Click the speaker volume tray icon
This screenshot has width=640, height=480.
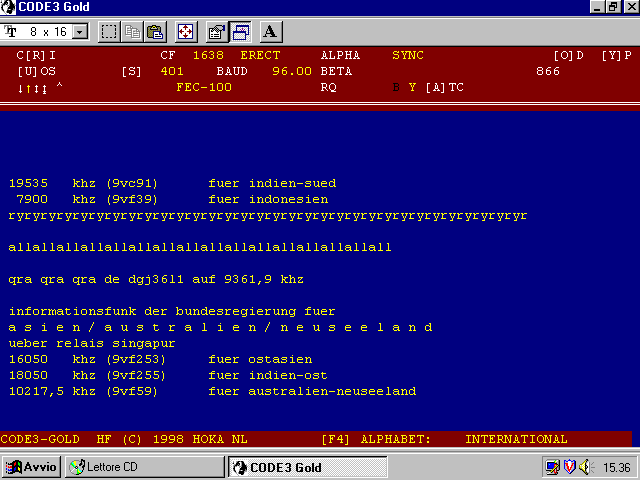585,467
